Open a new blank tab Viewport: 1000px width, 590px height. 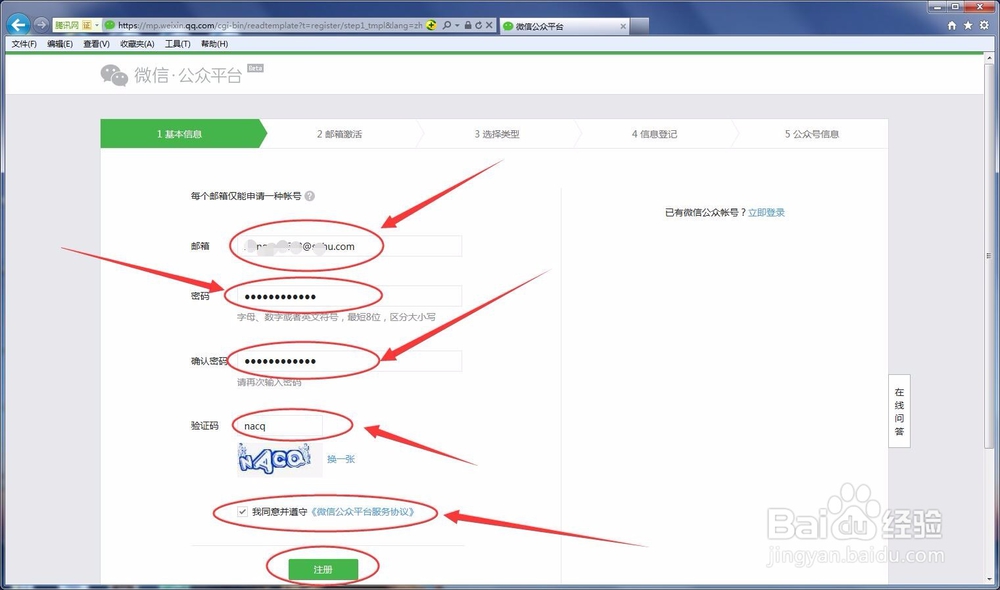pyautogui.click(x=640, y=26)
